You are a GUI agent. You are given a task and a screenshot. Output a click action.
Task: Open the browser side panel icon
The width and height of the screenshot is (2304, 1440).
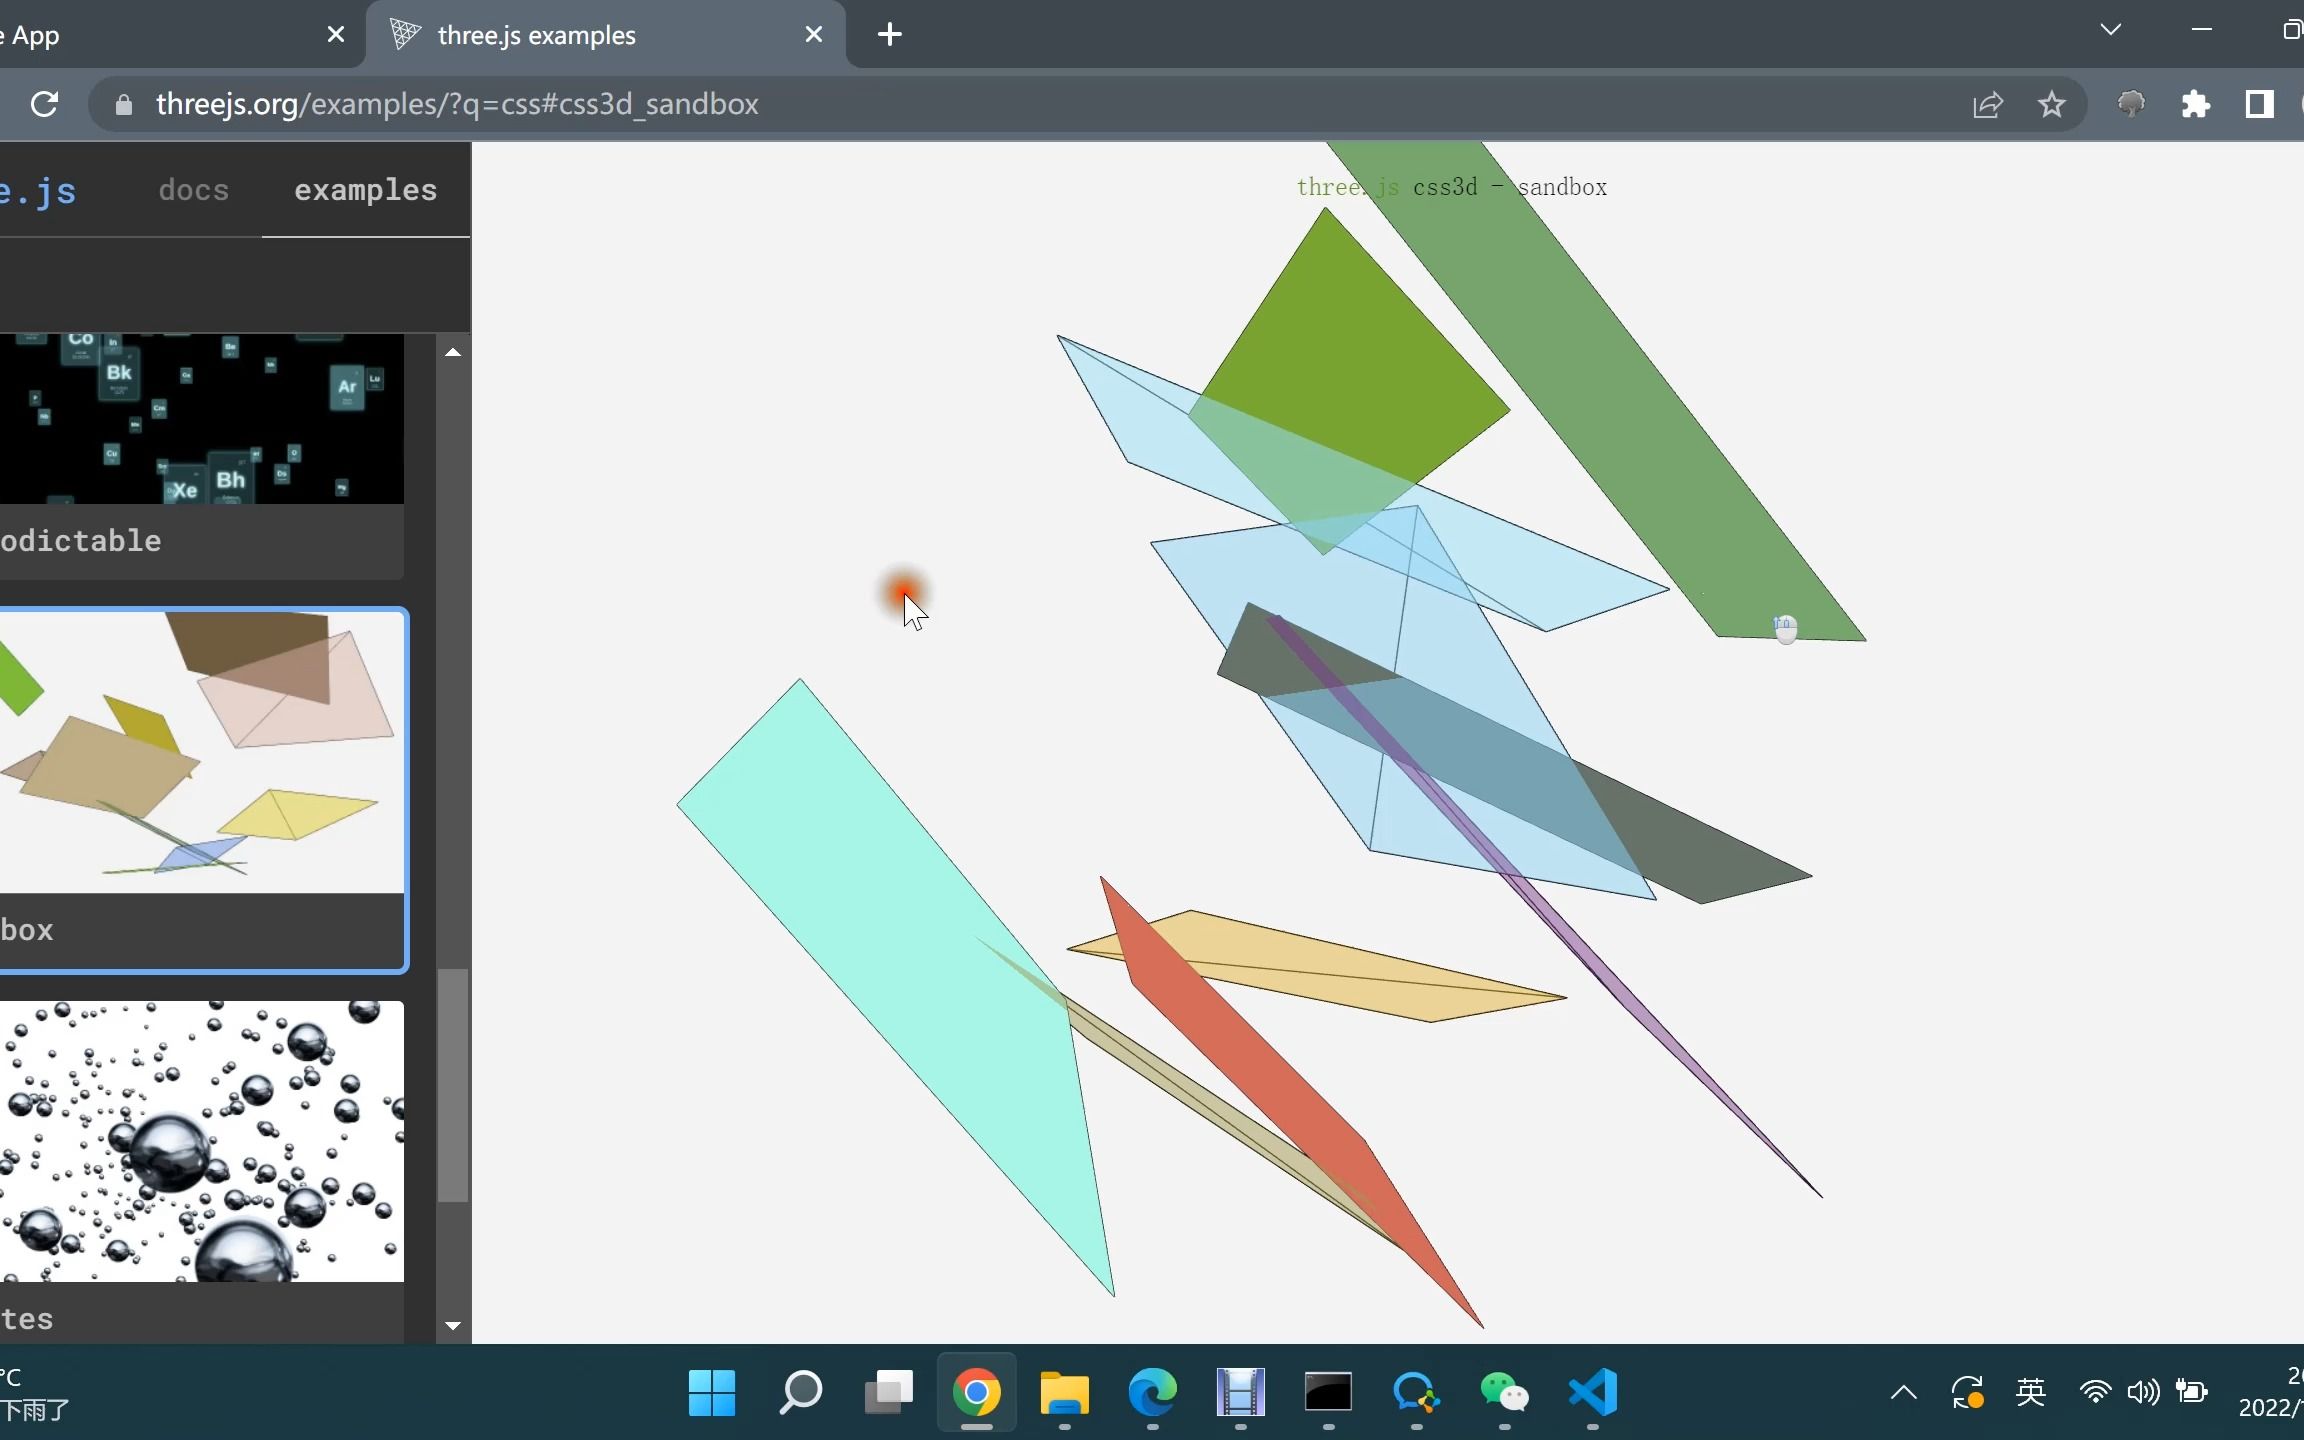(x=2260, y=104)
